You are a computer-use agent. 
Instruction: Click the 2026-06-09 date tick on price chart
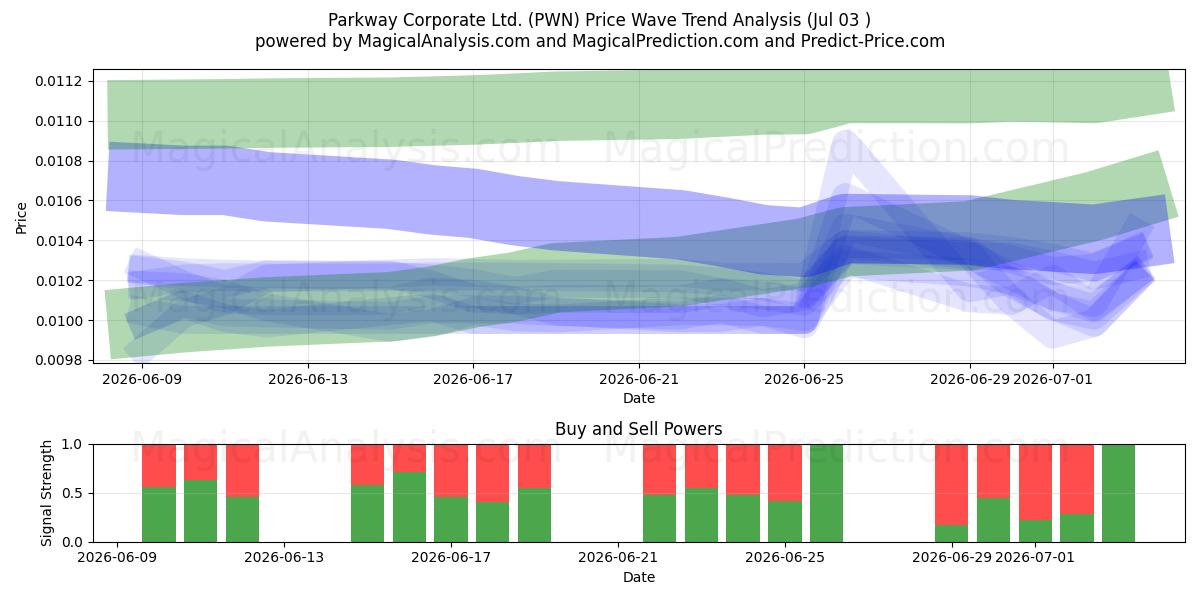click(x=142, y=379)
